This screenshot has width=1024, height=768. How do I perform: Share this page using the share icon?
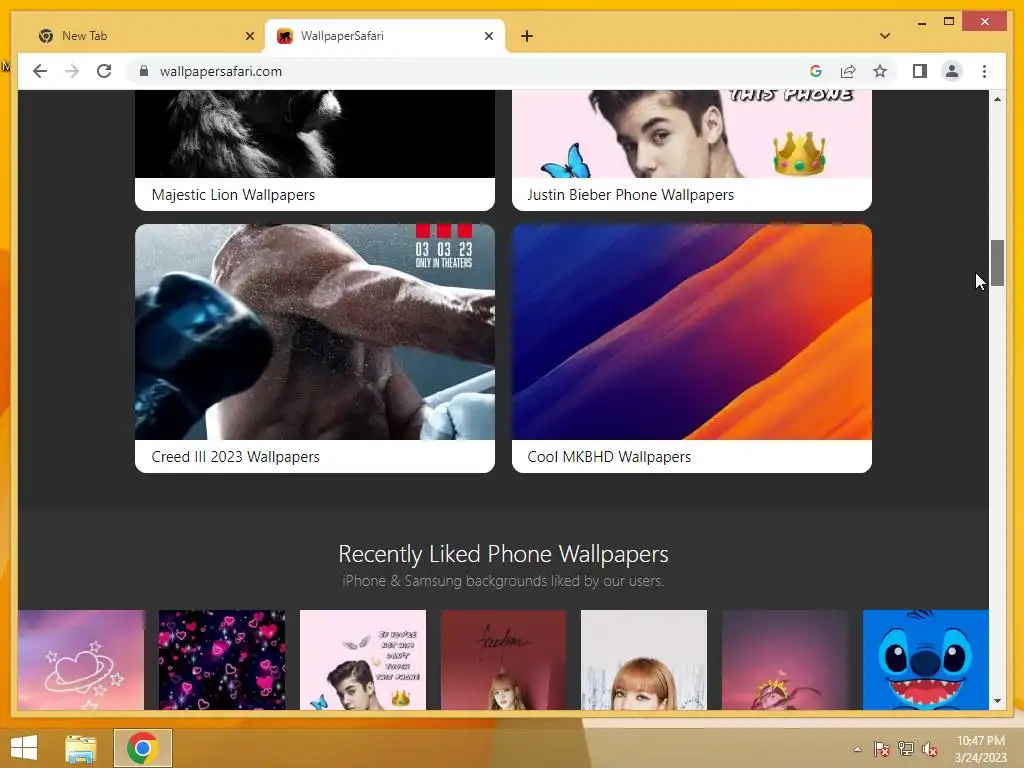coord(848,71)
